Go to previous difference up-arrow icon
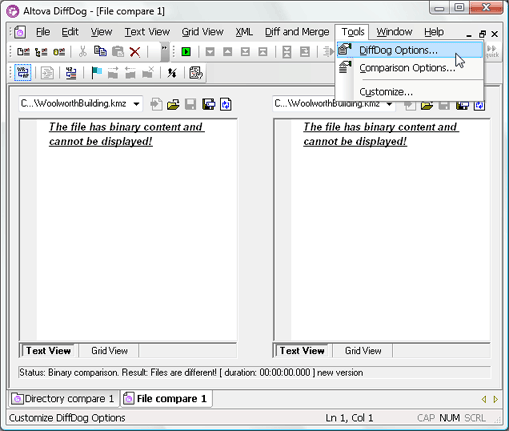This screenshot has width=509, height=431. (x=228, y=52)
